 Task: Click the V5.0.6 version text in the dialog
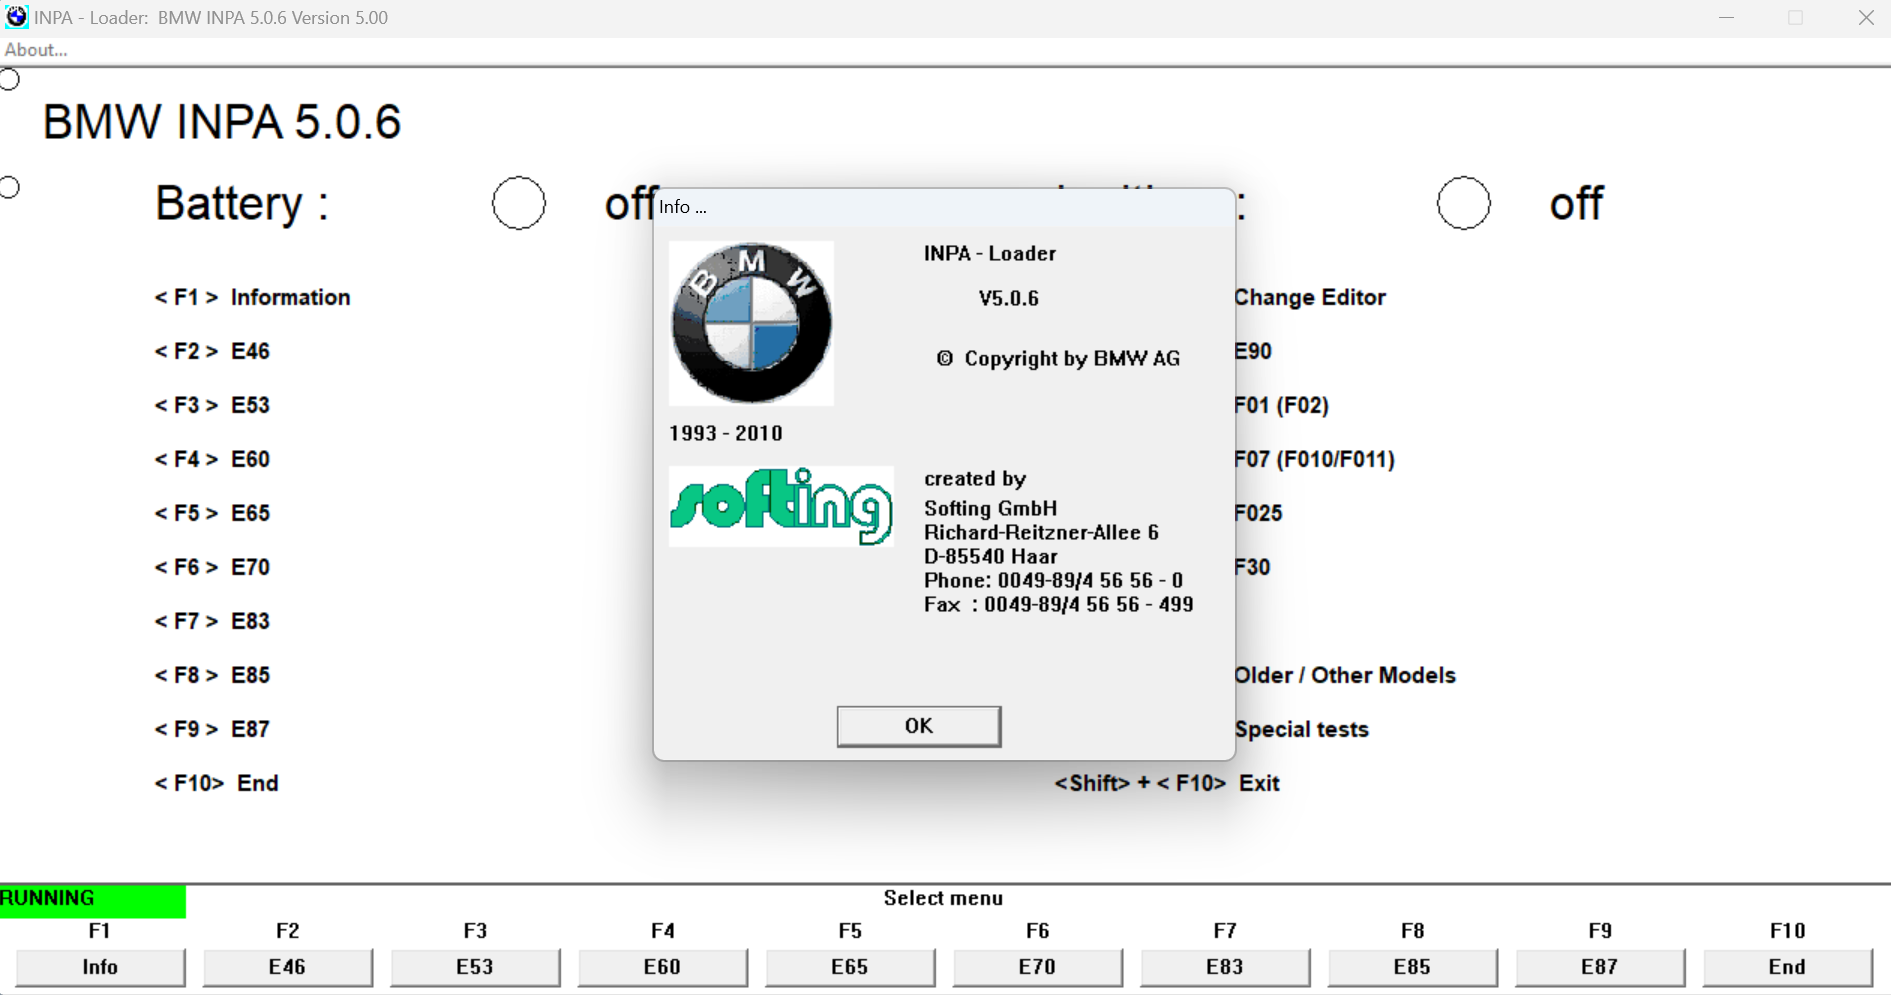click(x=1009, y=298)
